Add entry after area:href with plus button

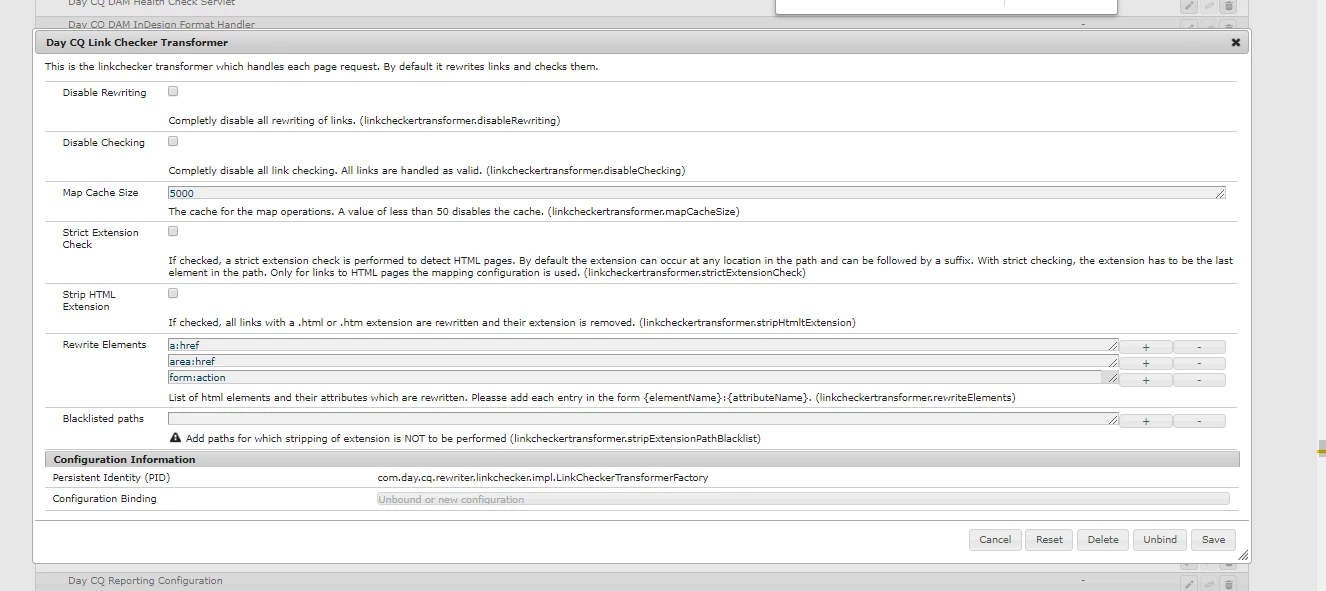click(x=1145, y=363)
